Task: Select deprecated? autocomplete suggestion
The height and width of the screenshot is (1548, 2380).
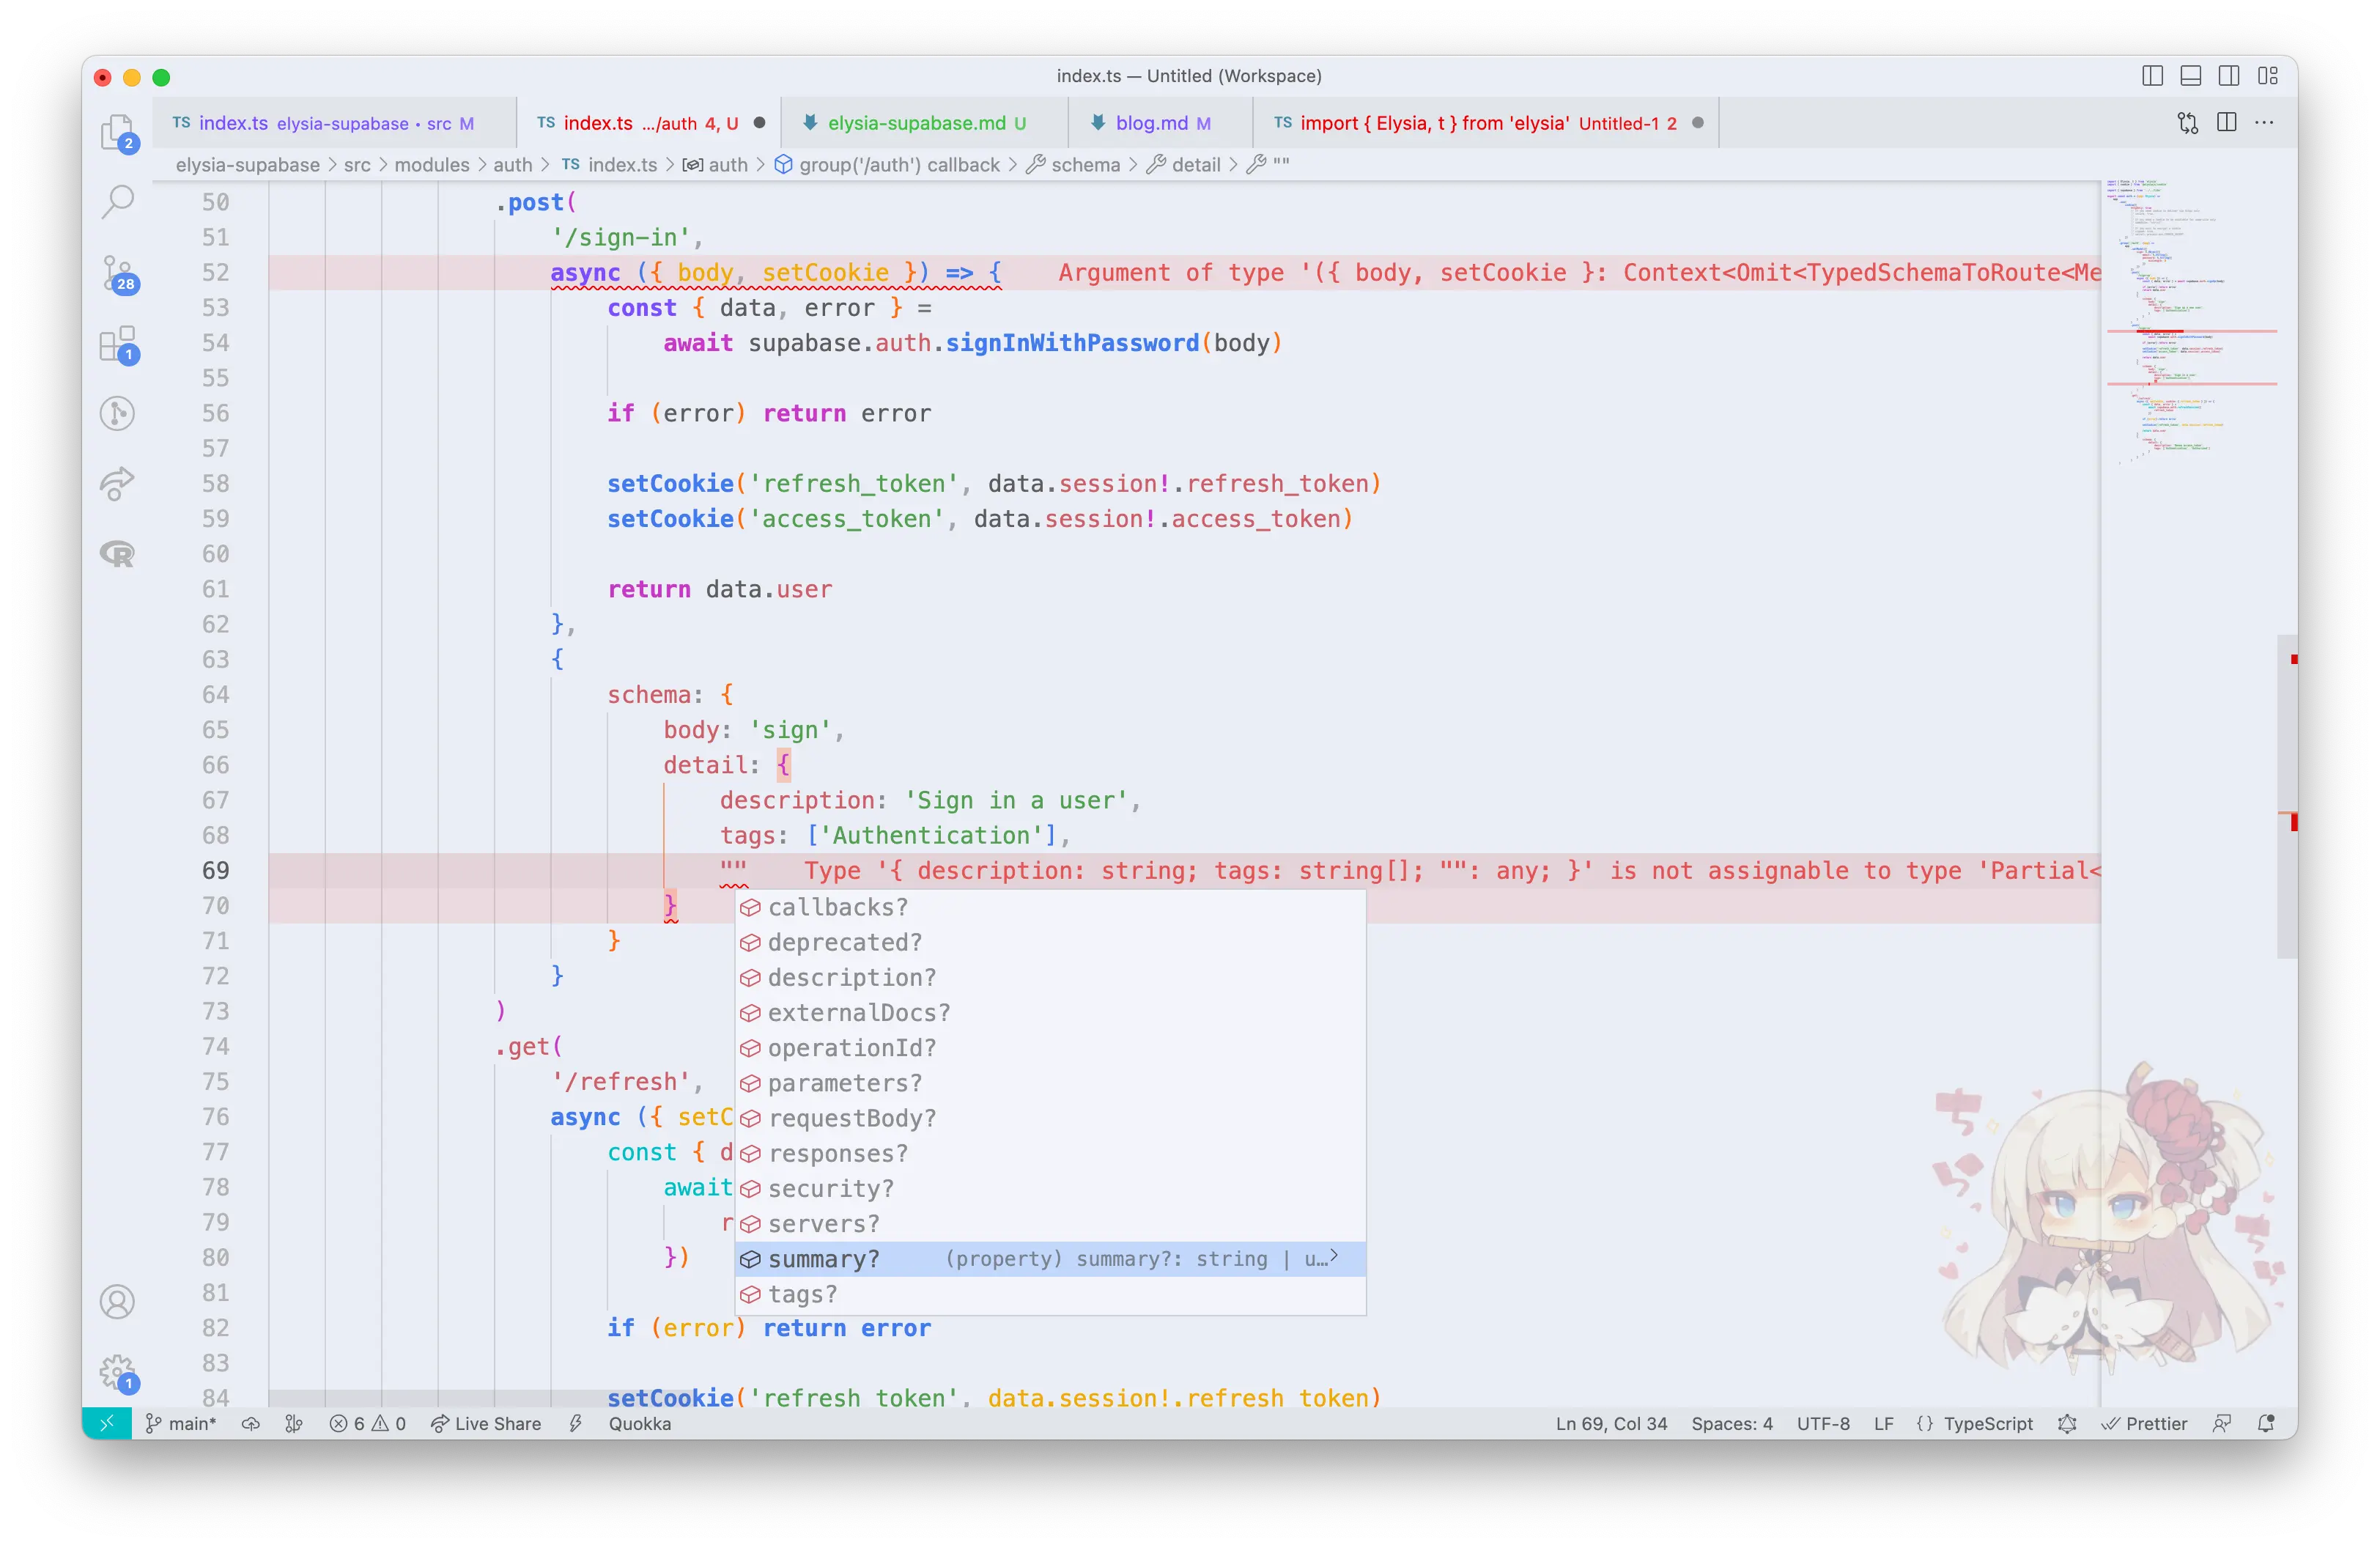Action: (1051, 942)
